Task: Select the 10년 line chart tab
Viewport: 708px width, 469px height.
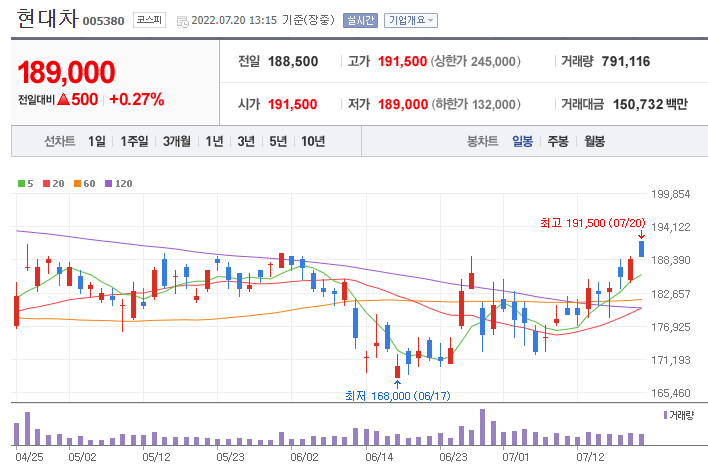Action: pyautogui.click(x=313, y=141)
